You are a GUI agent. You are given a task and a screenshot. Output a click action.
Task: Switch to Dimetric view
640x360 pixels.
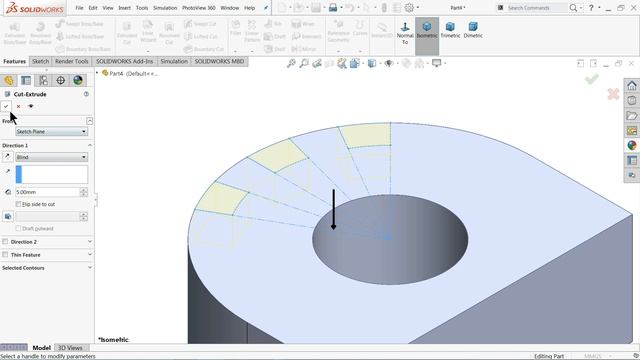pos(473,30)
